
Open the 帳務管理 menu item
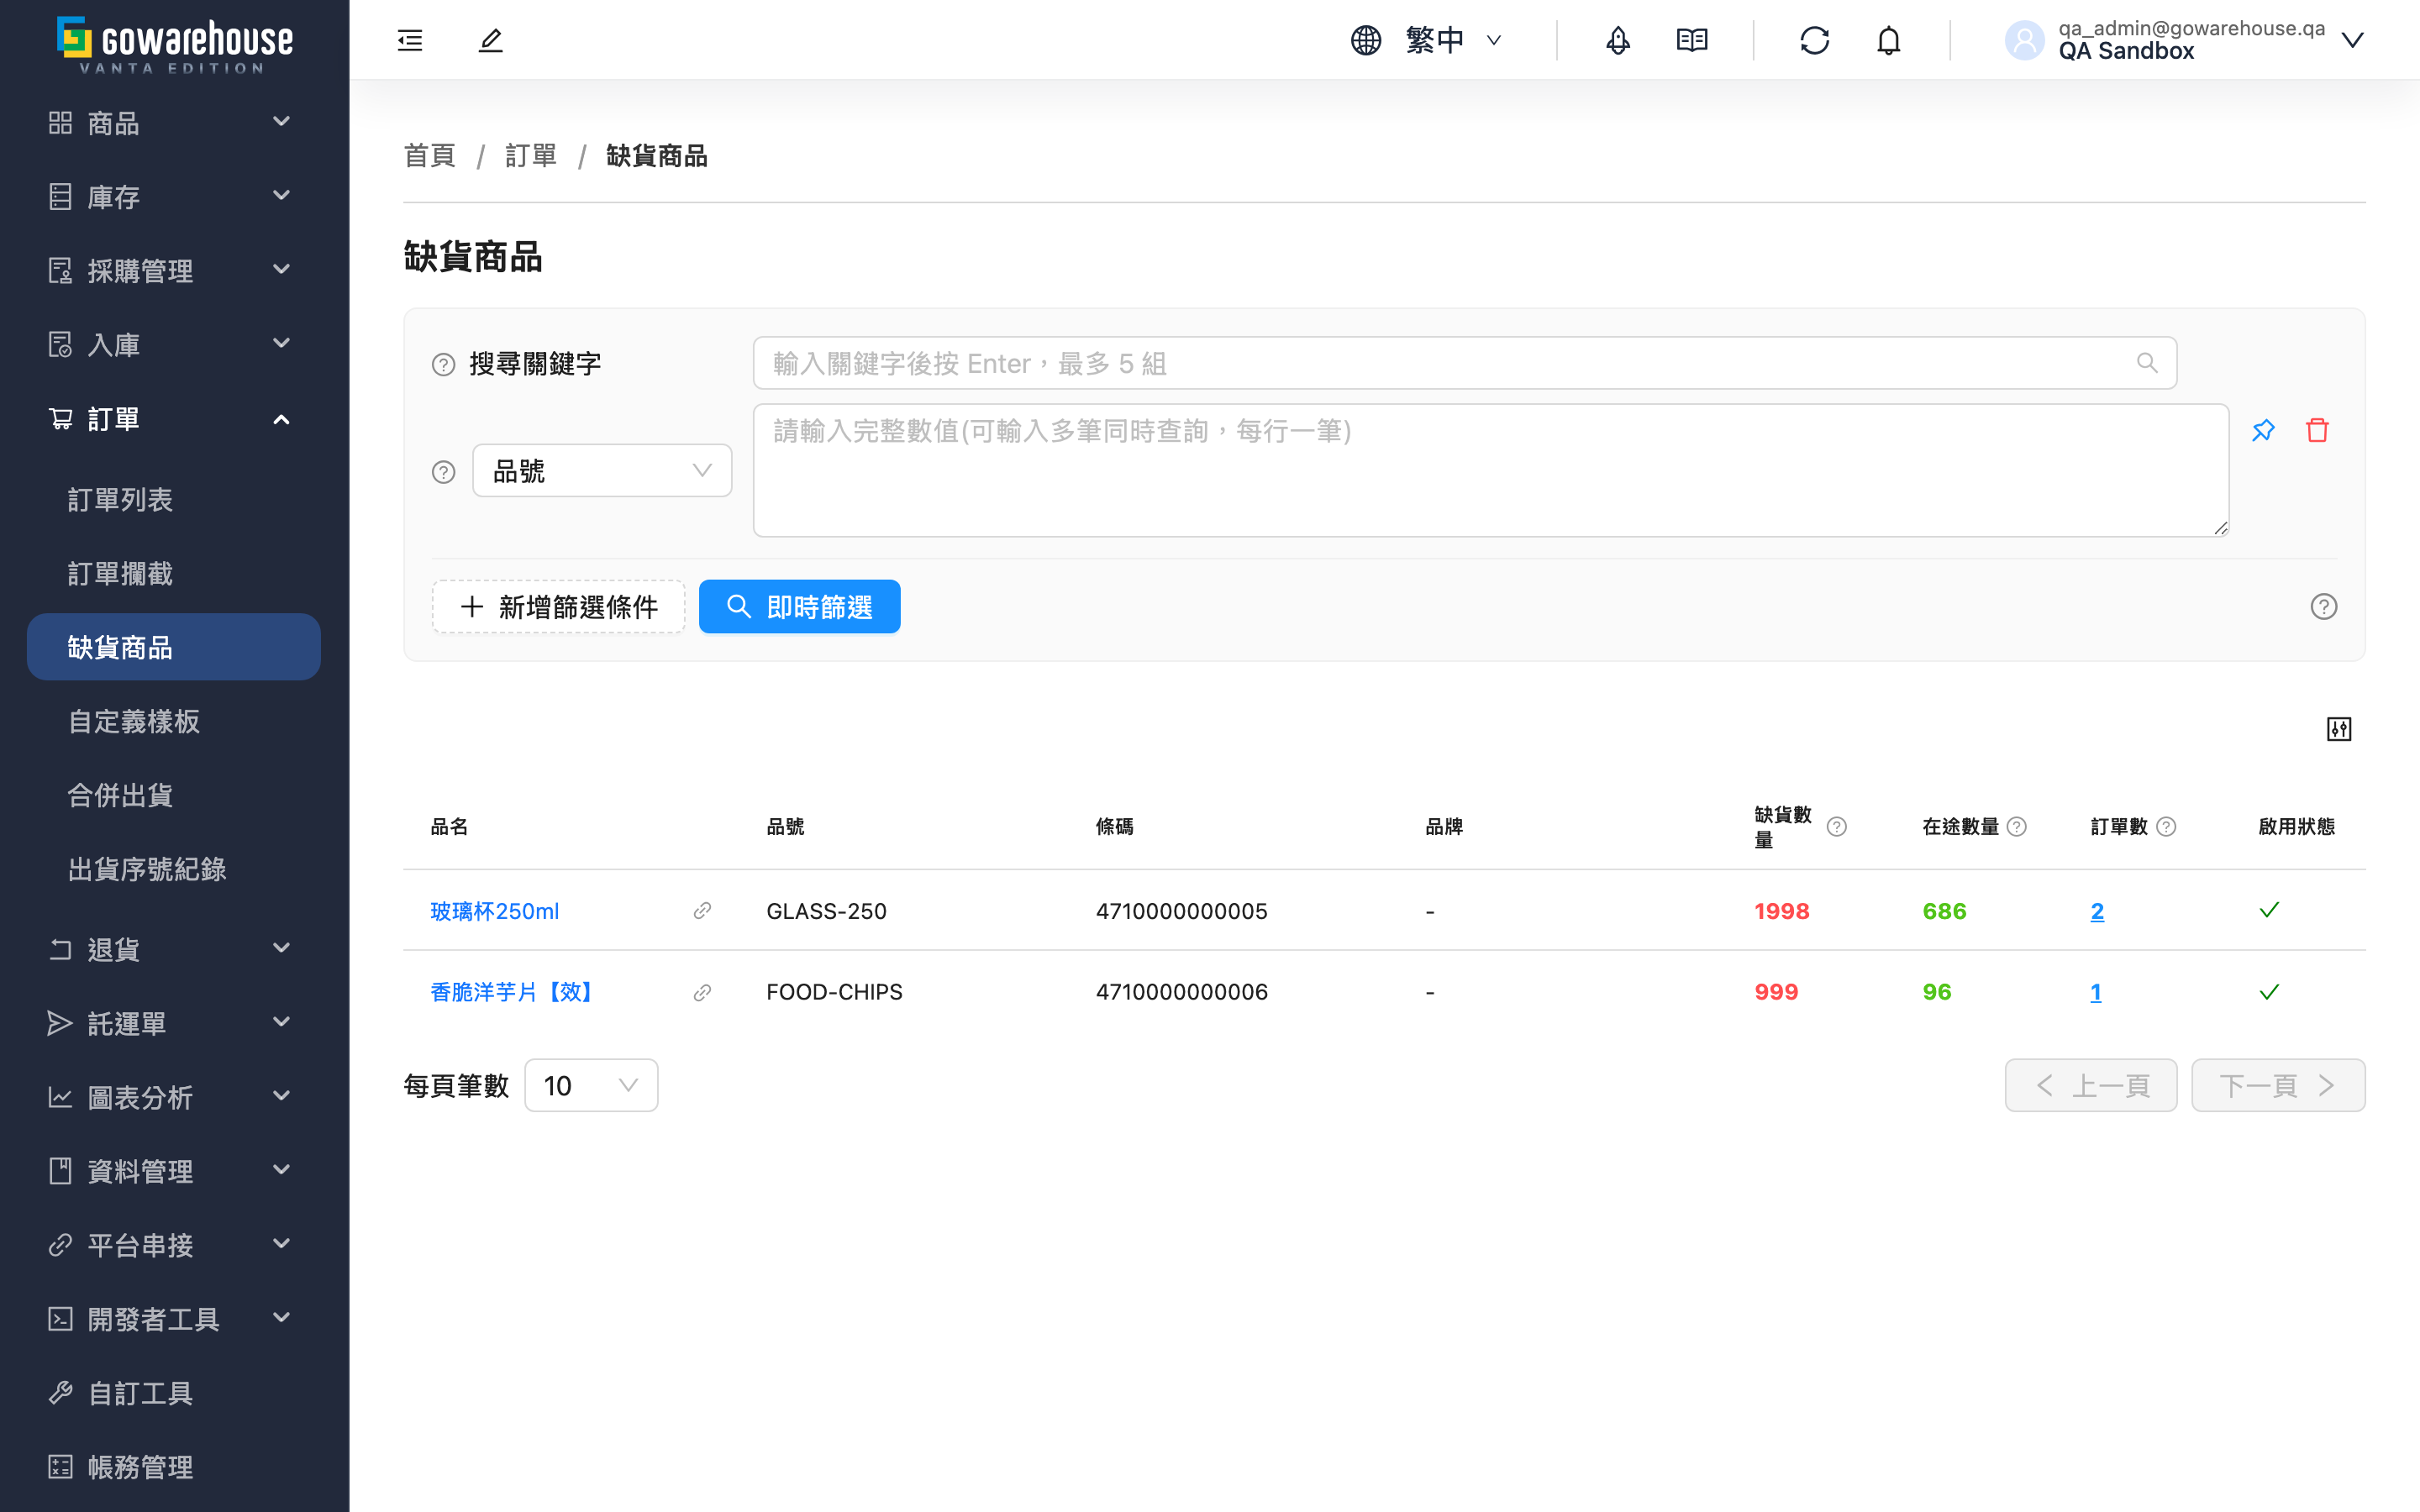click(175, 1466)
